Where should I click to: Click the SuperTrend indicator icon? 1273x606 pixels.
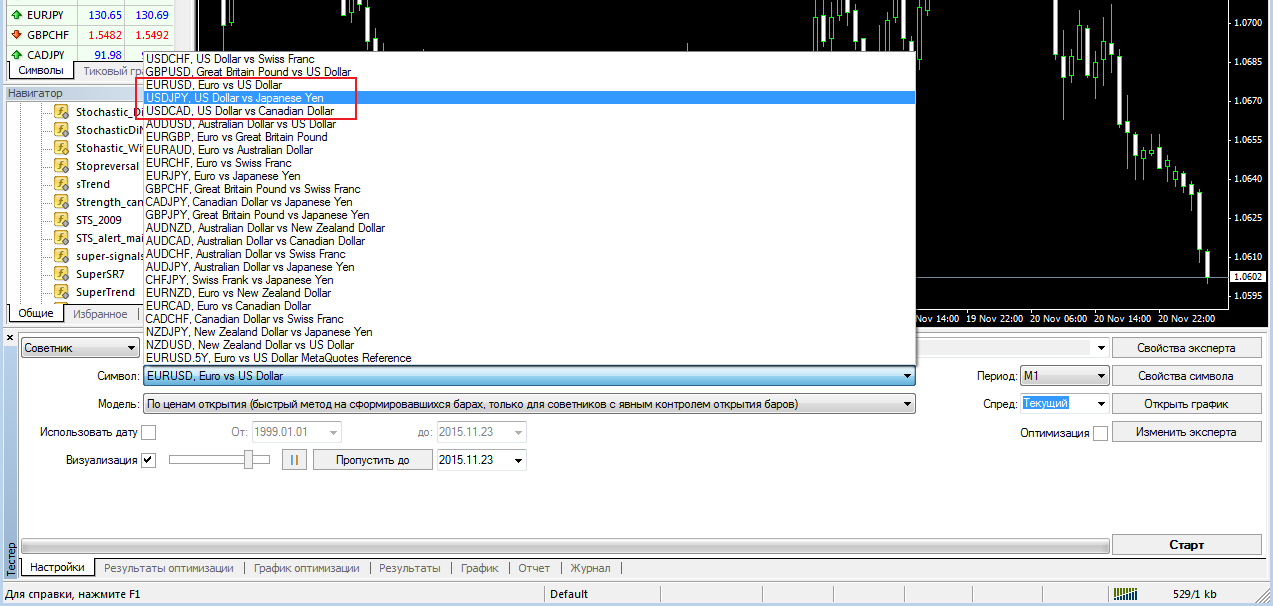tap(62, 292)
